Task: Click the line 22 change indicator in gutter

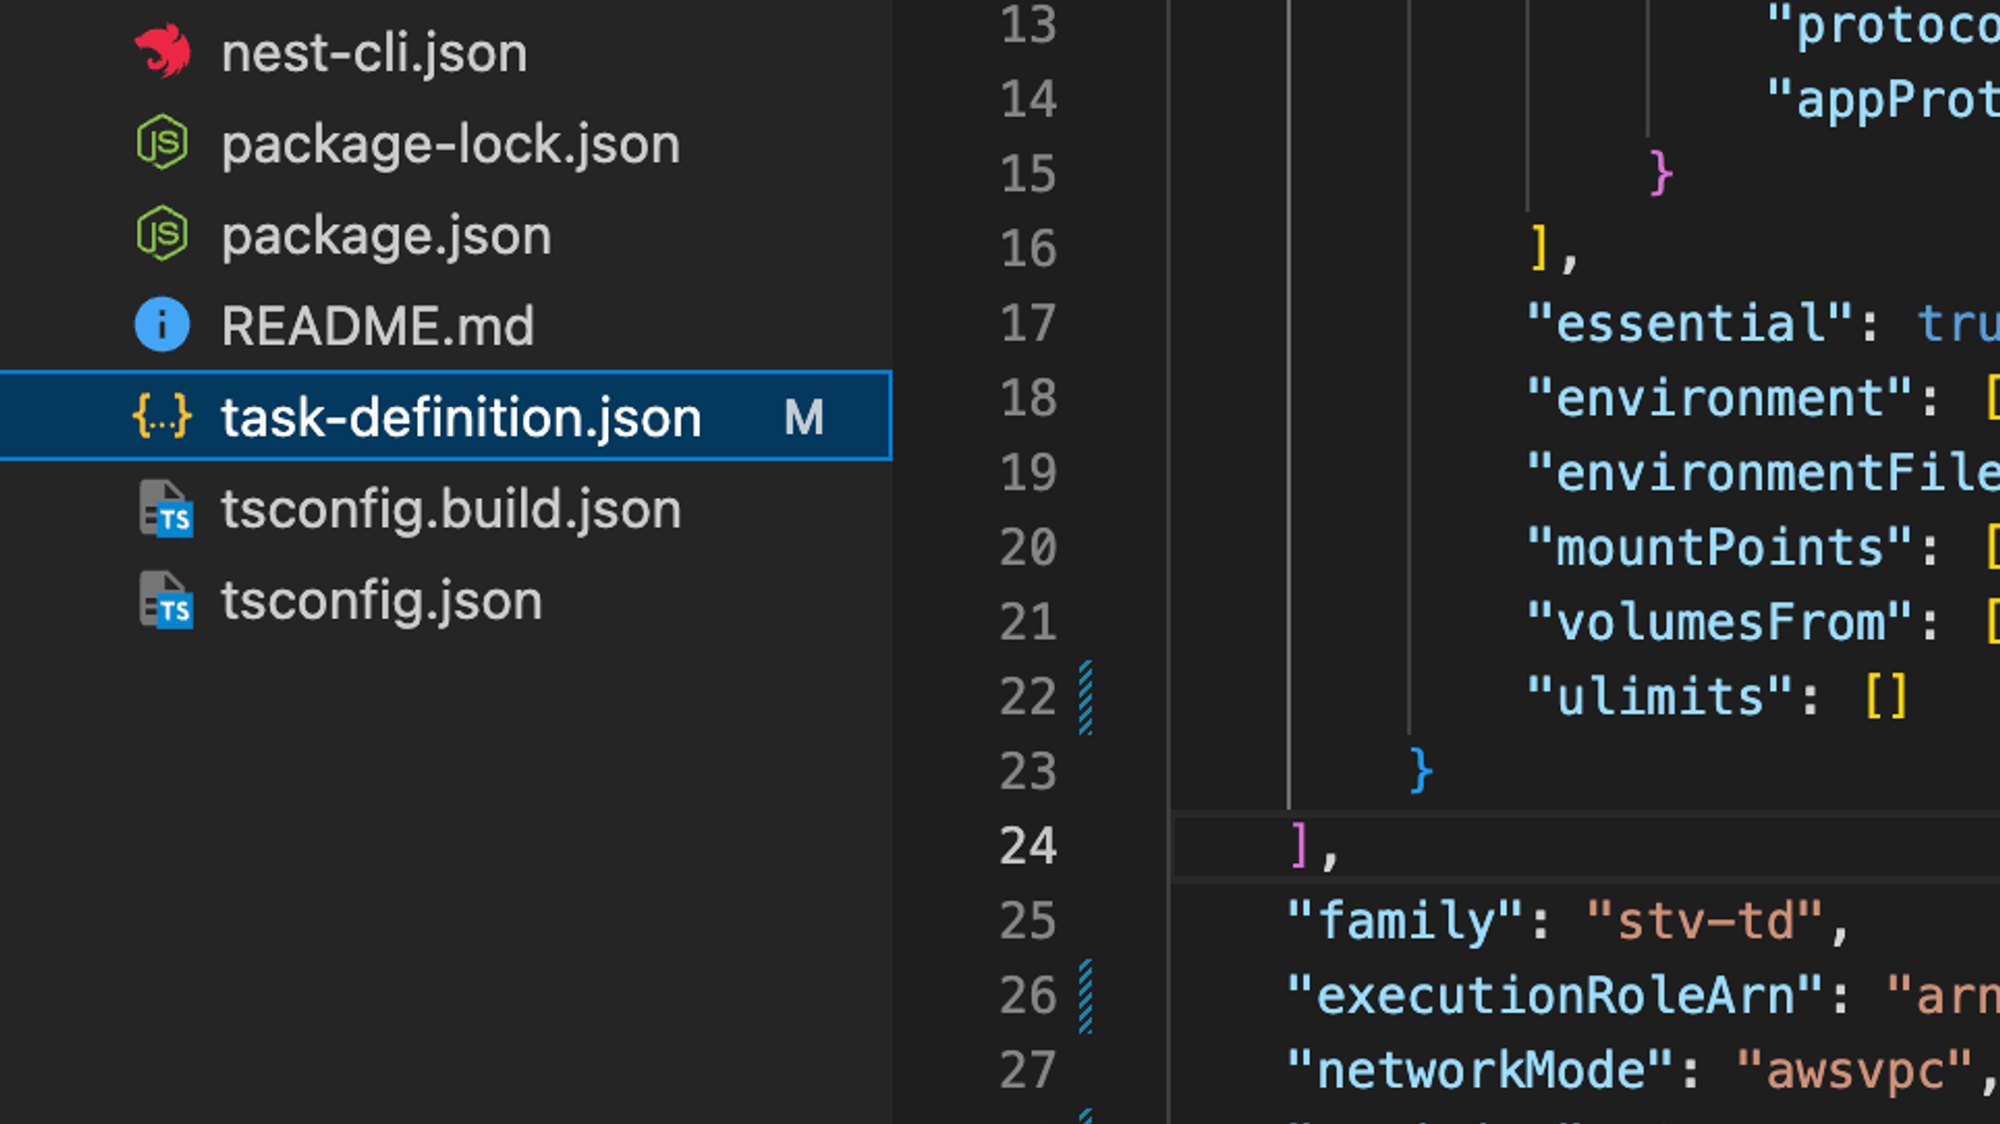Action: [x=1086, y=697]
